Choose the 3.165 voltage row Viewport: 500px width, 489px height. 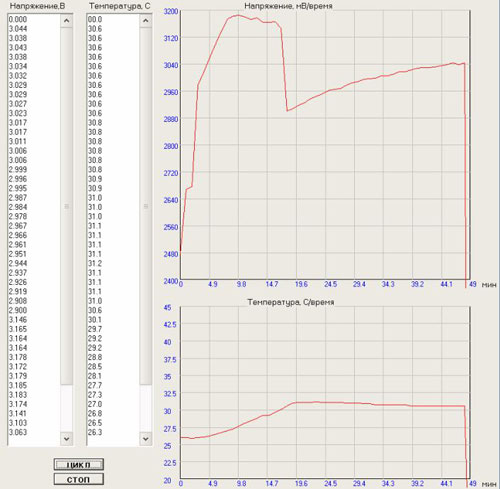coord(18,329)
